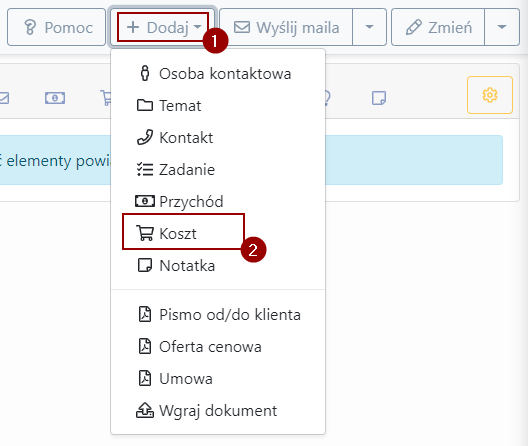This screenshot has width=528, height=446.
Task: Select Osoba kontaktowa from menu
Action: click(218, 74)
